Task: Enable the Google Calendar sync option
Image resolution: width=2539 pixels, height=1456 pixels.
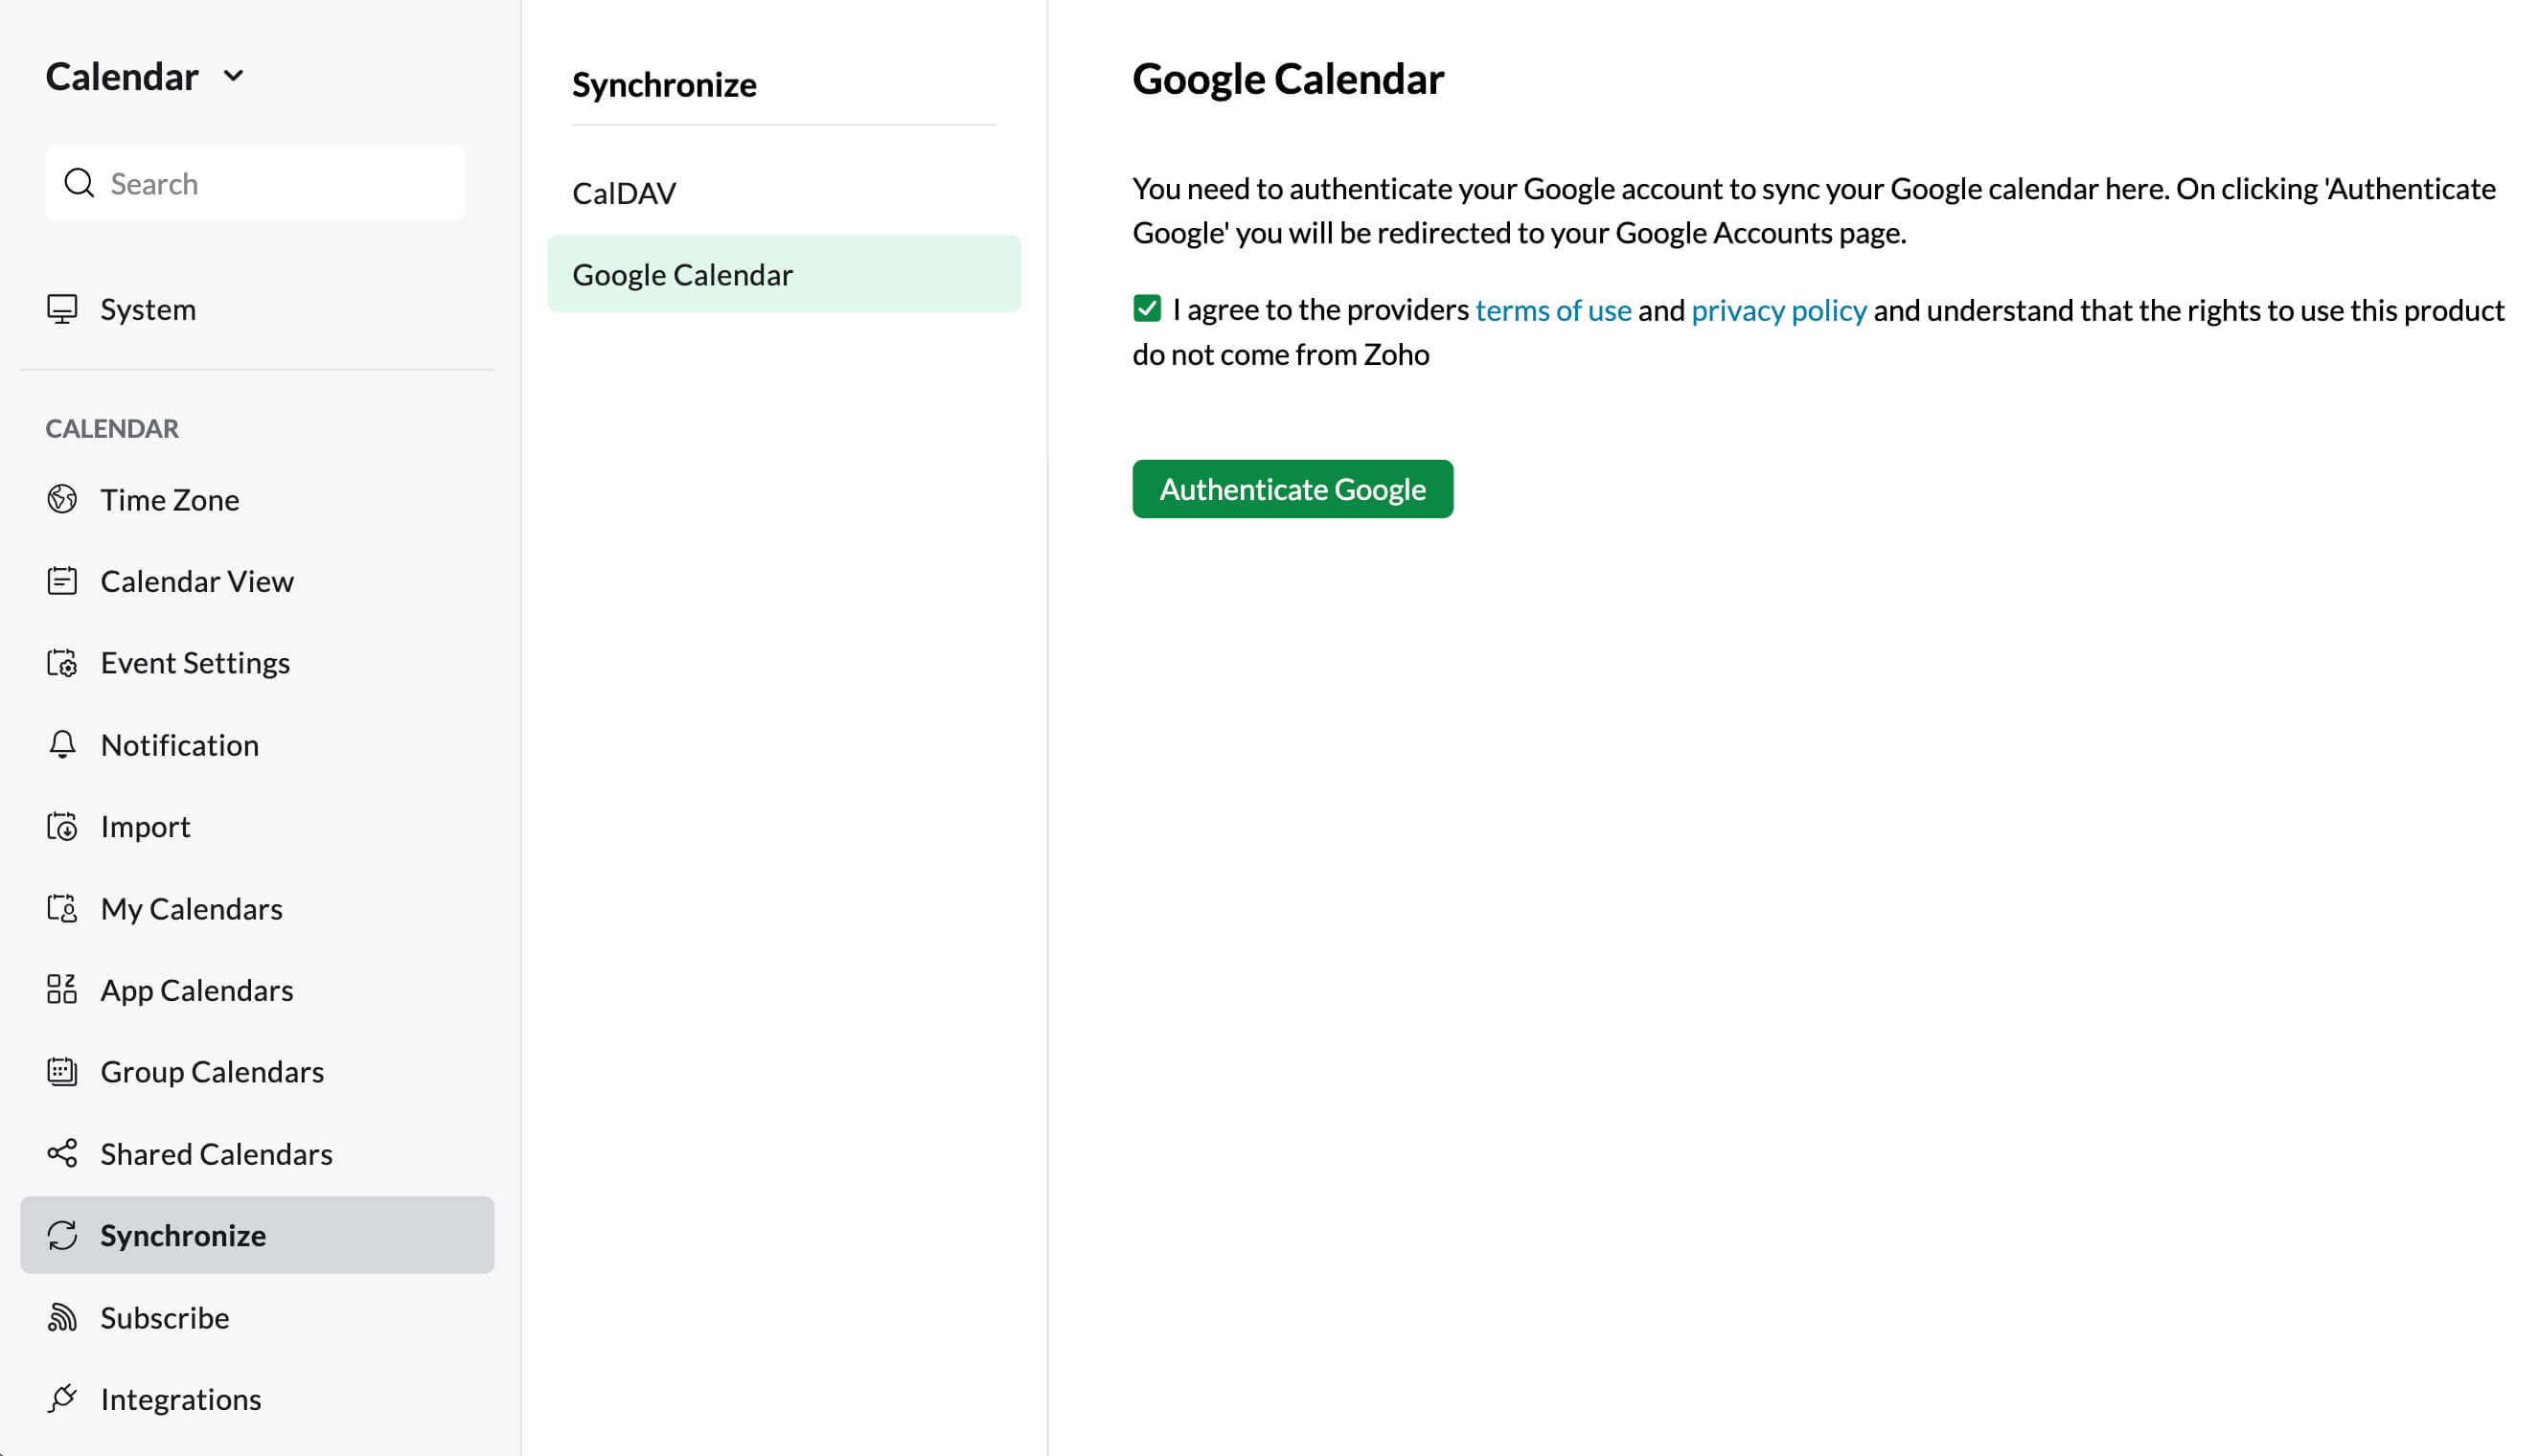Action: click(x=1292, y=489)
